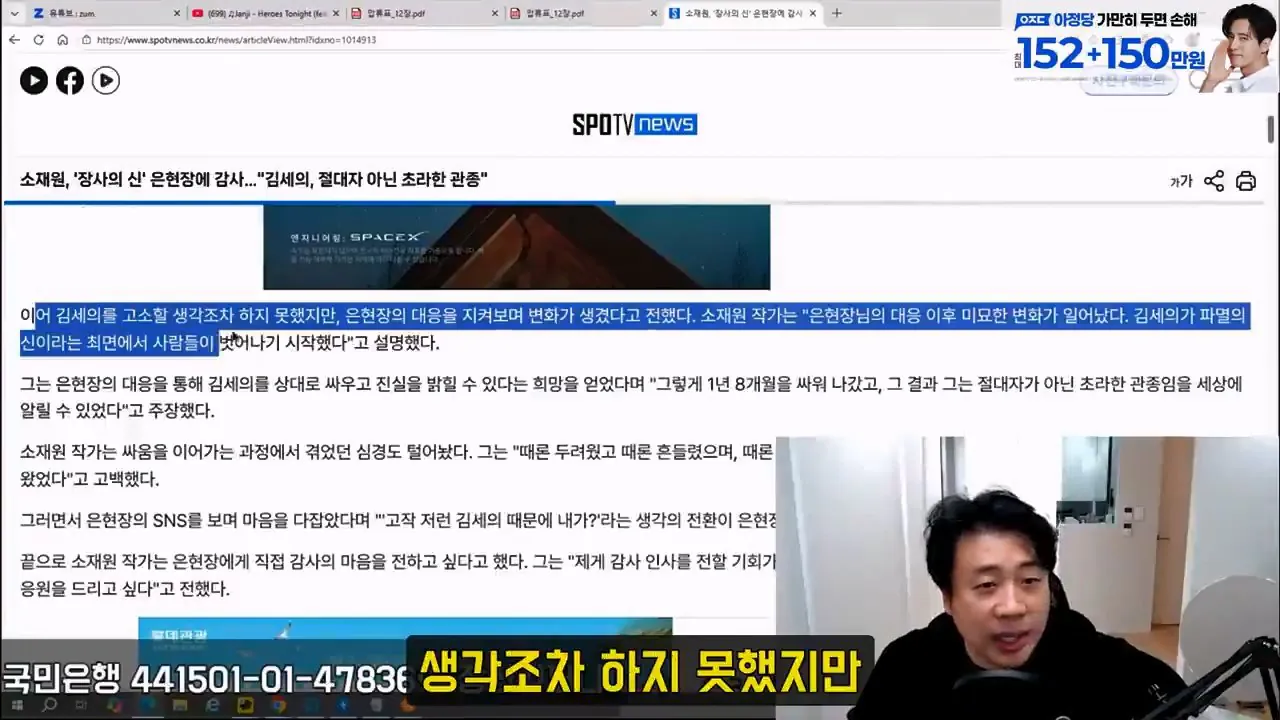Click the paragraph starting 끝으로 소재원 작가는

(397, 575)
